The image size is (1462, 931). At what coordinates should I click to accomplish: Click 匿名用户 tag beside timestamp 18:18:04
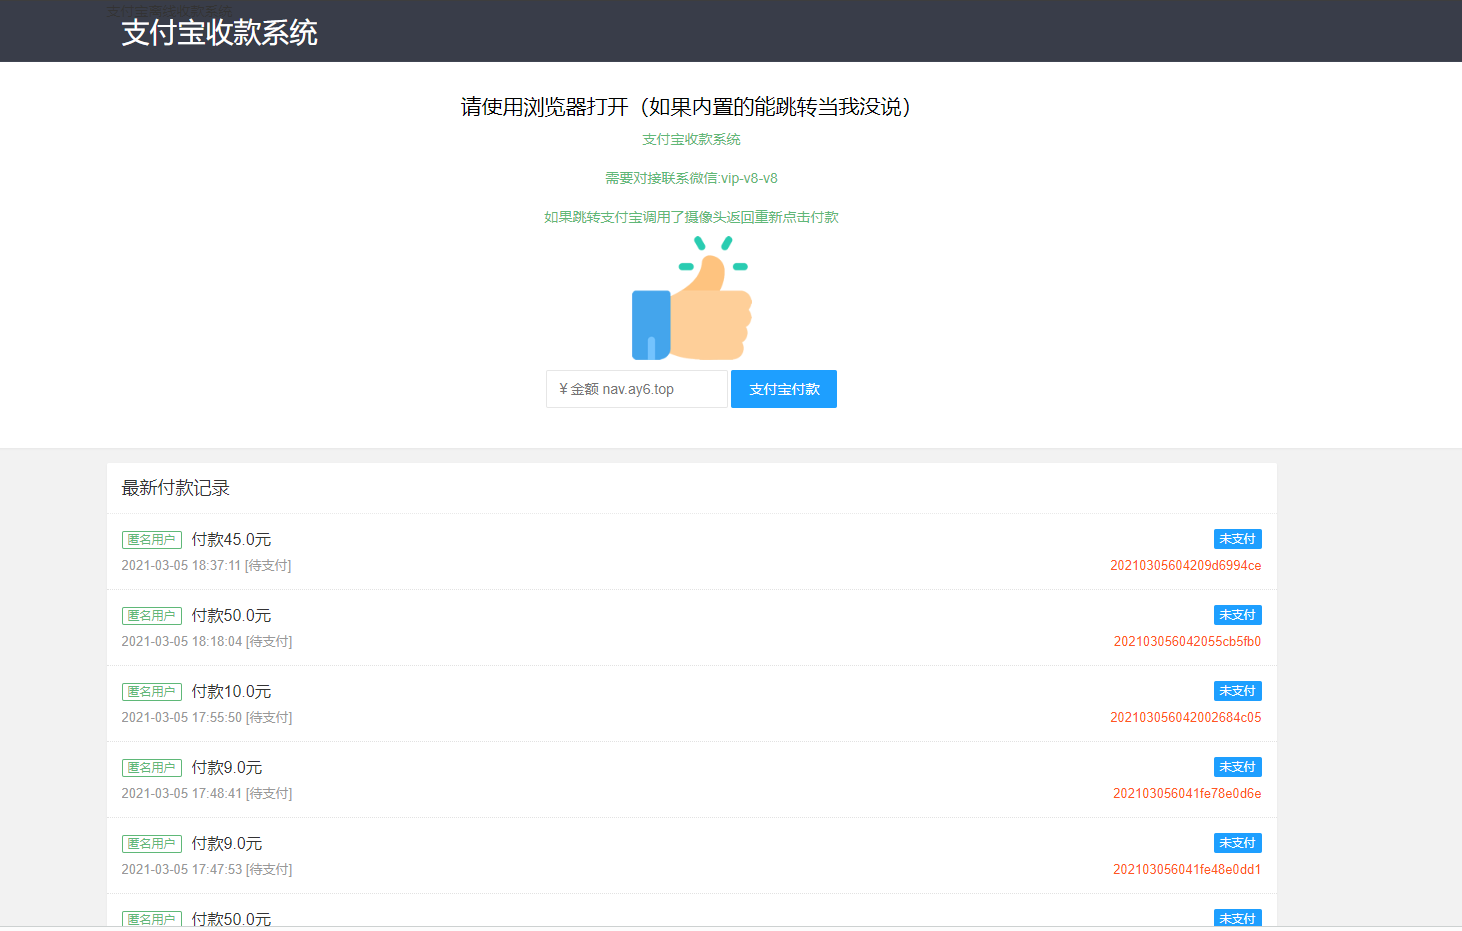(x=152, y=616)
